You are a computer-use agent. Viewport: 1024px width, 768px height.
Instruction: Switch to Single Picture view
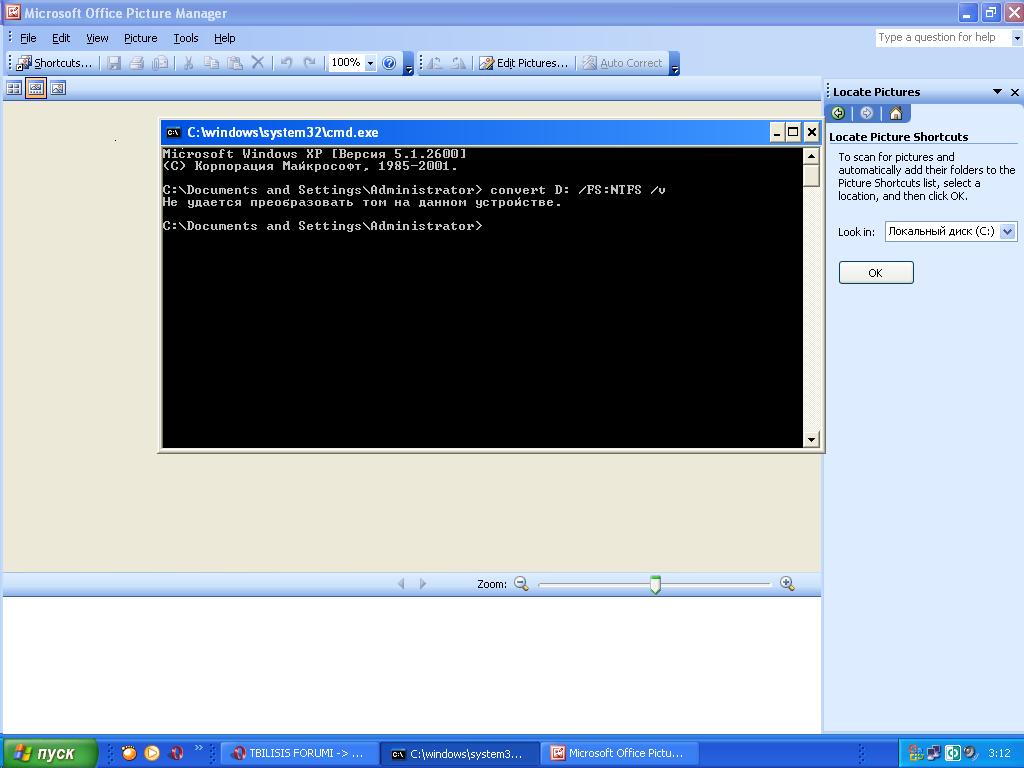tap(58, 88)
